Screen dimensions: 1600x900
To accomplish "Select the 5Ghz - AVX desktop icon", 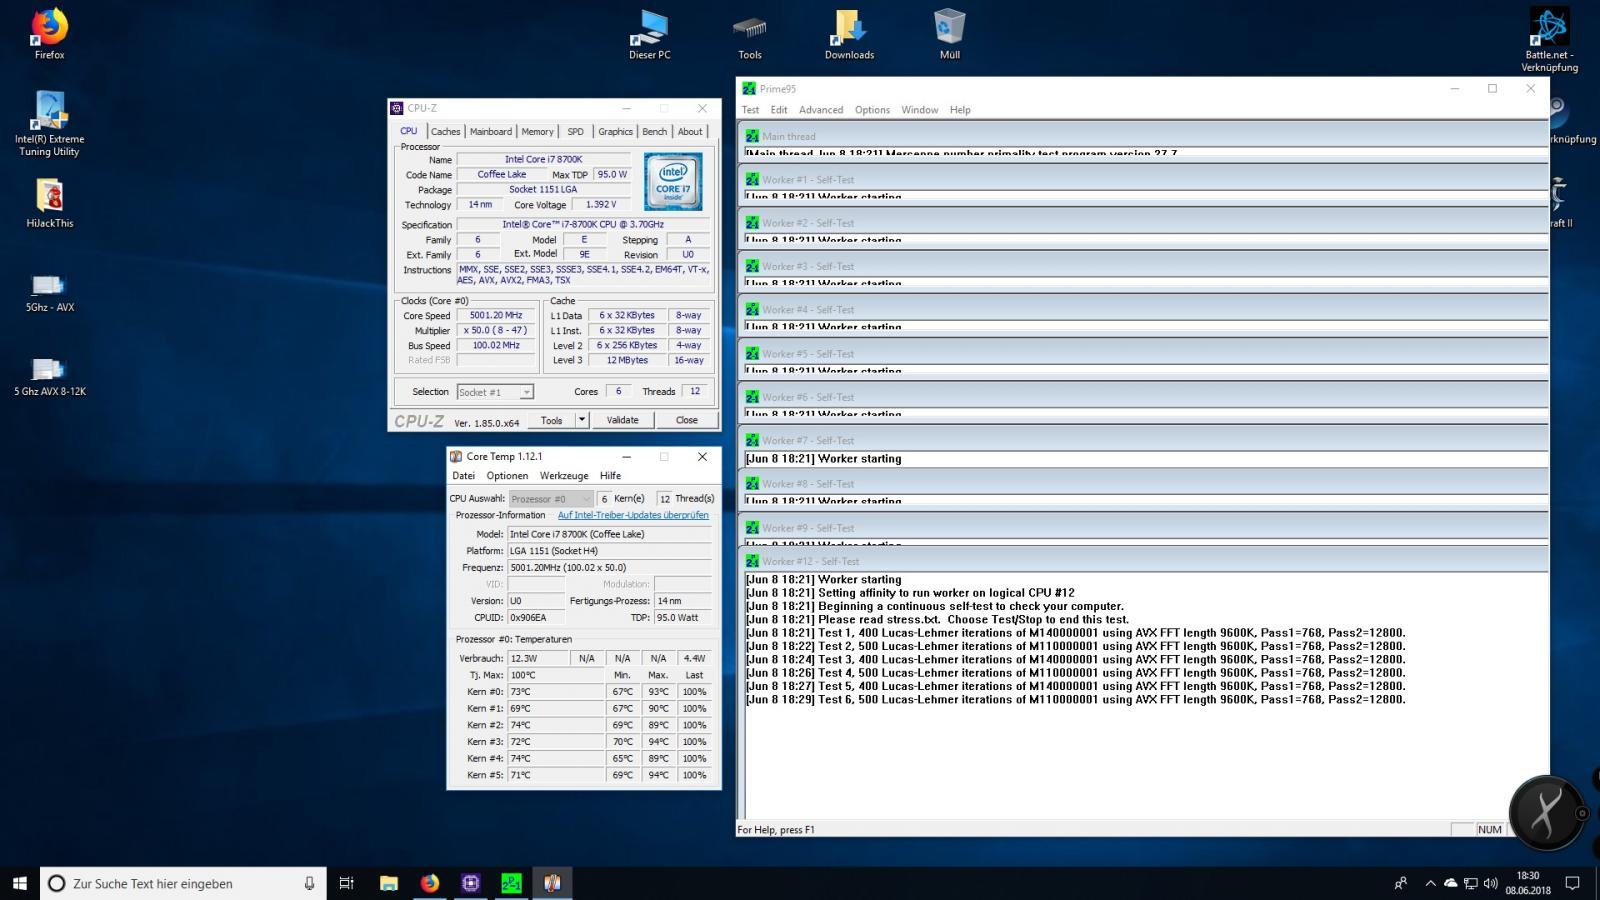I will [x=49, y=292].
